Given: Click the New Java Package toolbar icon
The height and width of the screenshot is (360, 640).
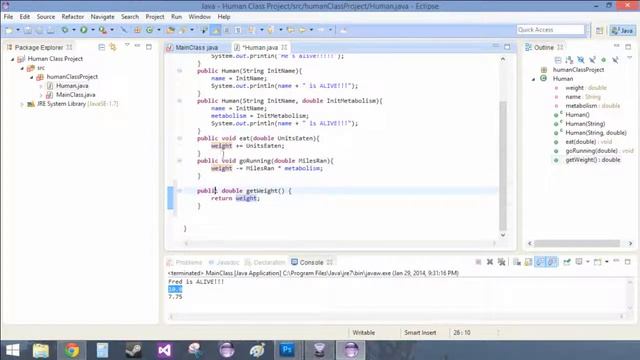Looking at the screenshot, I should tap(137, 30).
